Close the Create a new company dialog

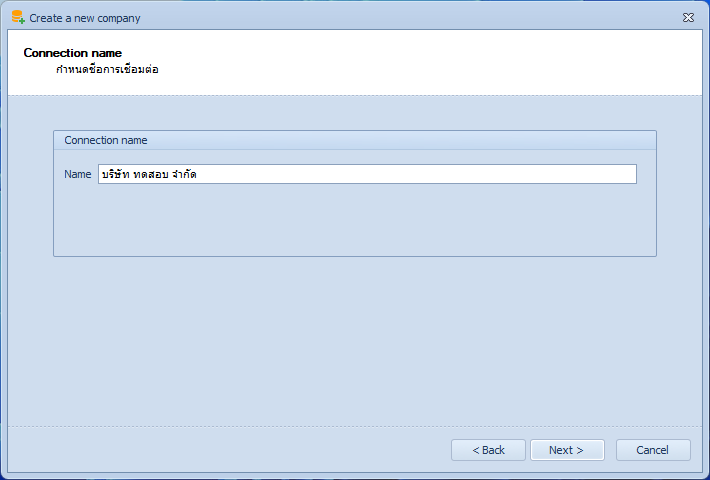pyautogui.click(x=688, y=18)
